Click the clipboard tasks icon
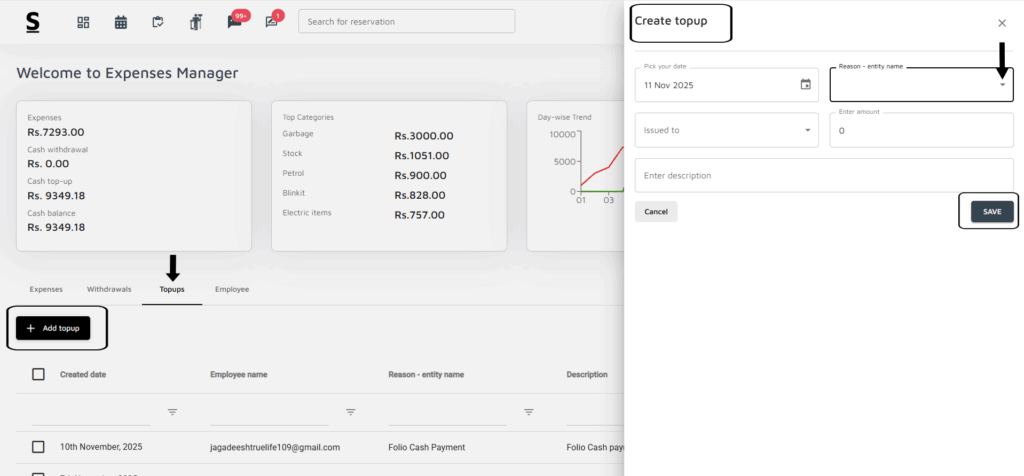Screen dimensions: 1024x476 (158, 22)
